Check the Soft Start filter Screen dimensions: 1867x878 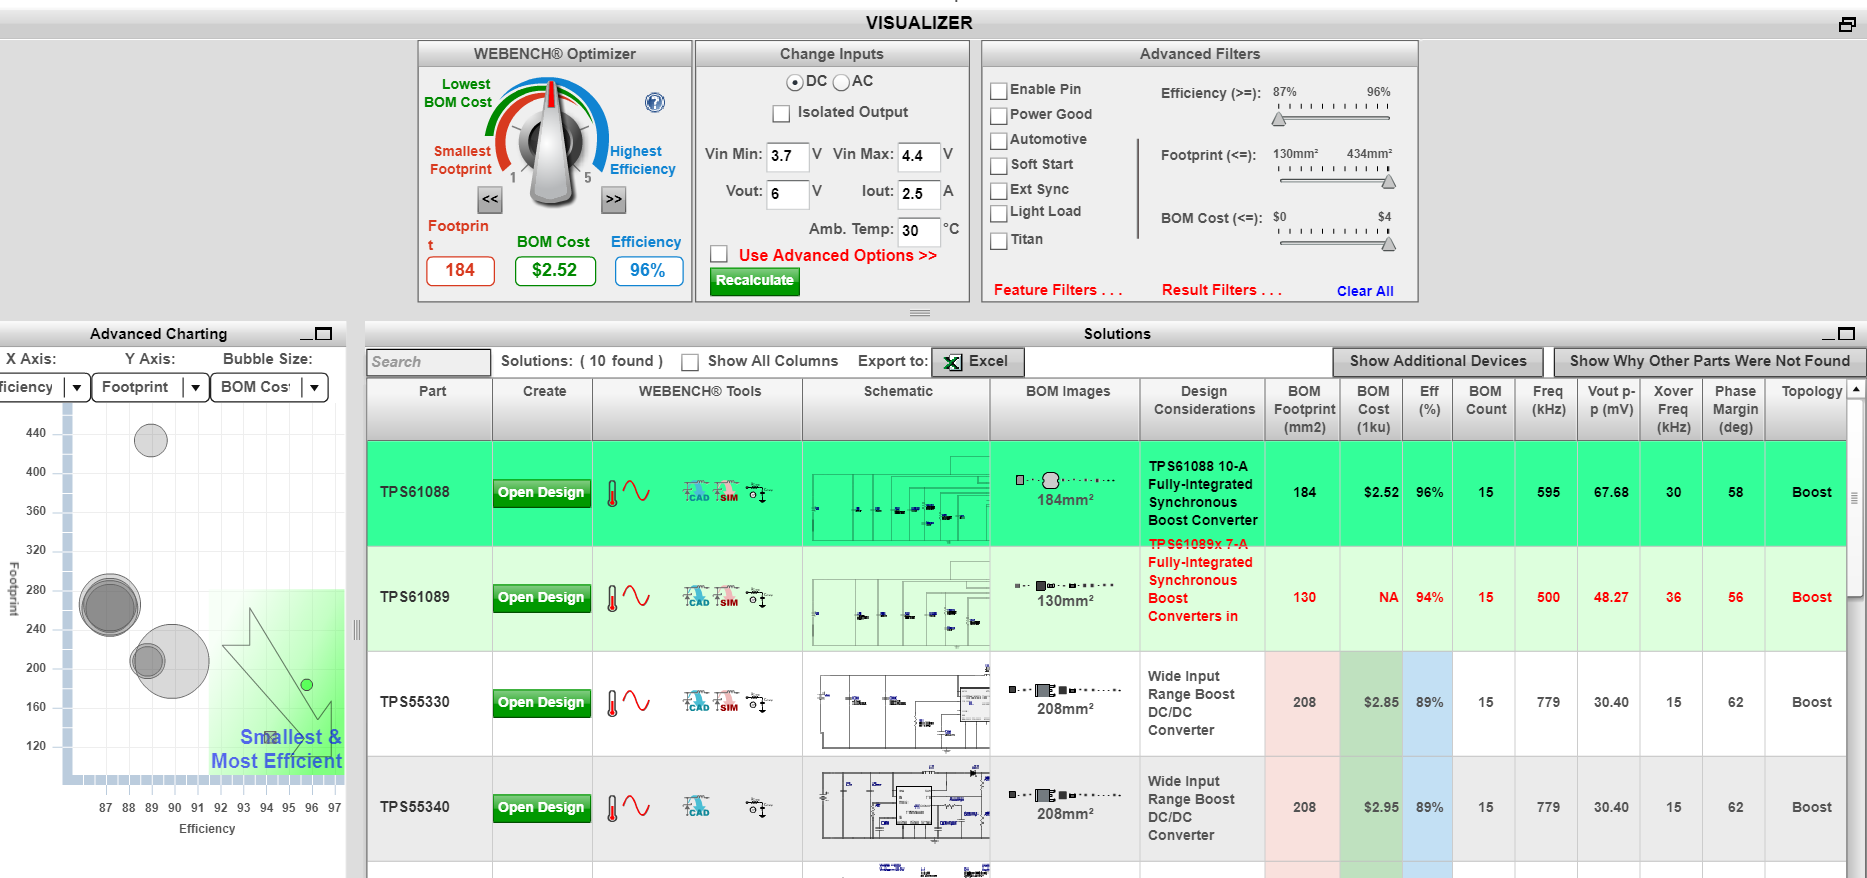pos(998,166)
